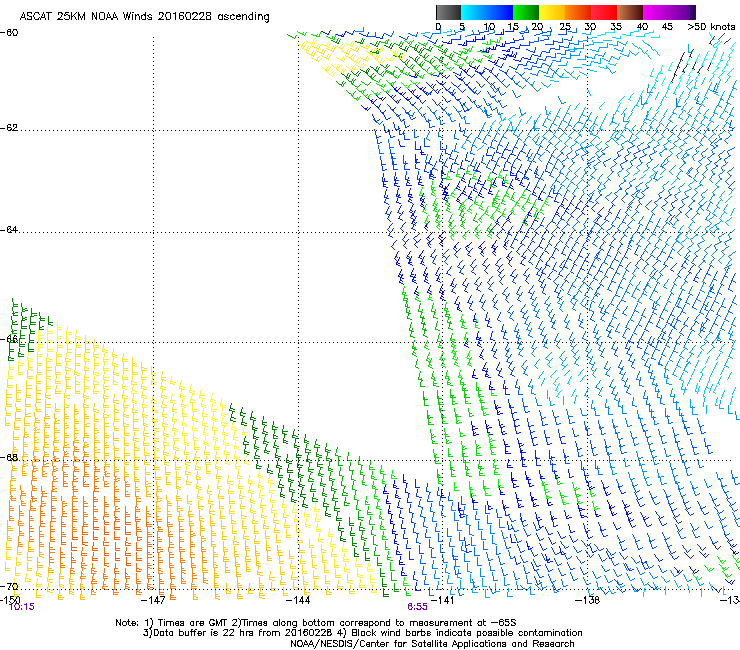
Task: Click the green 15-20 knots legend swatch
Action: tap(526, 12)
